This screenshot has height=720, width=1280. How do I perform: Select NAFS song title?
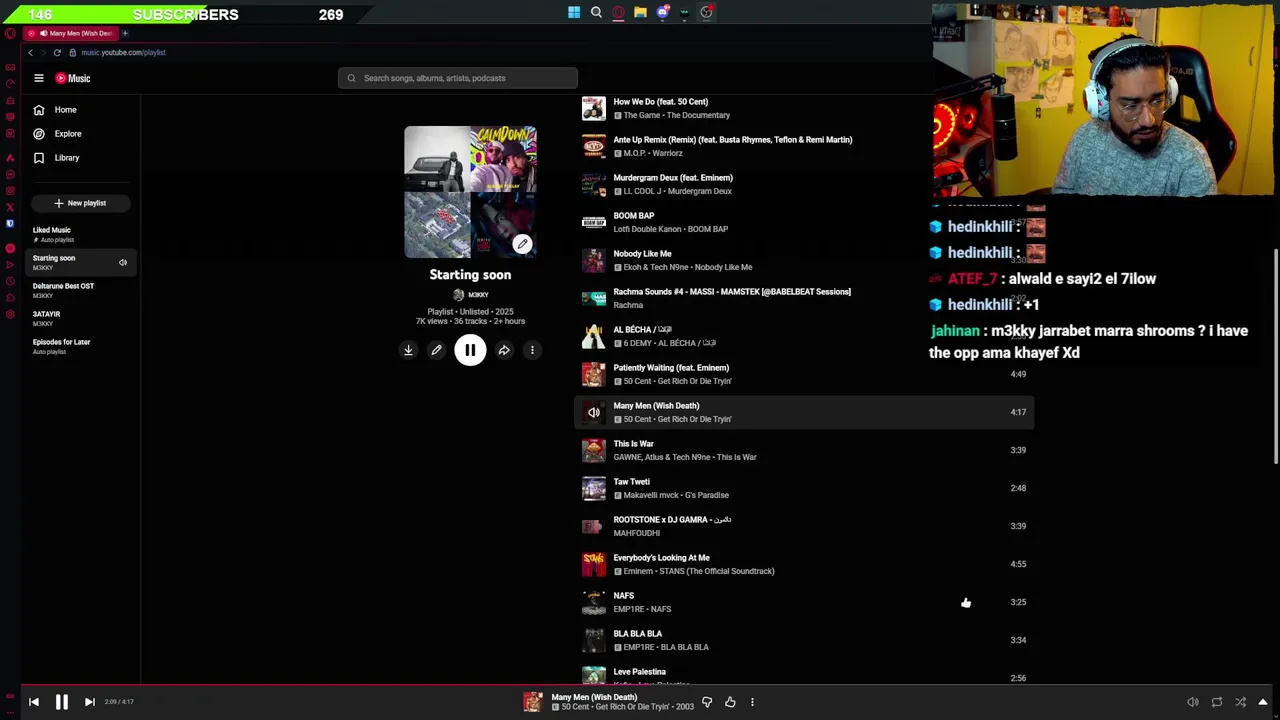click(x=623, y=596)
